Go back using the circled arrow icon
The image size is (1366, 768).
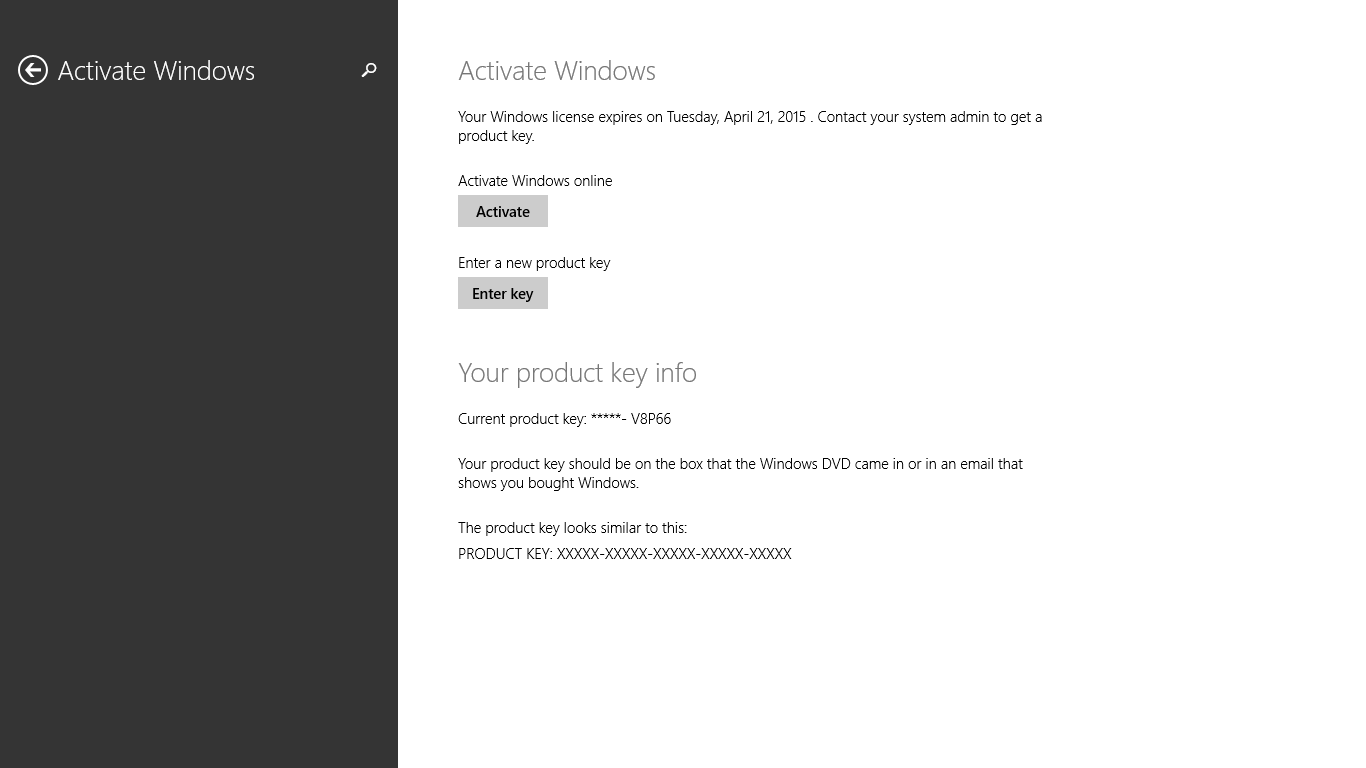click(x=33, y=70)
